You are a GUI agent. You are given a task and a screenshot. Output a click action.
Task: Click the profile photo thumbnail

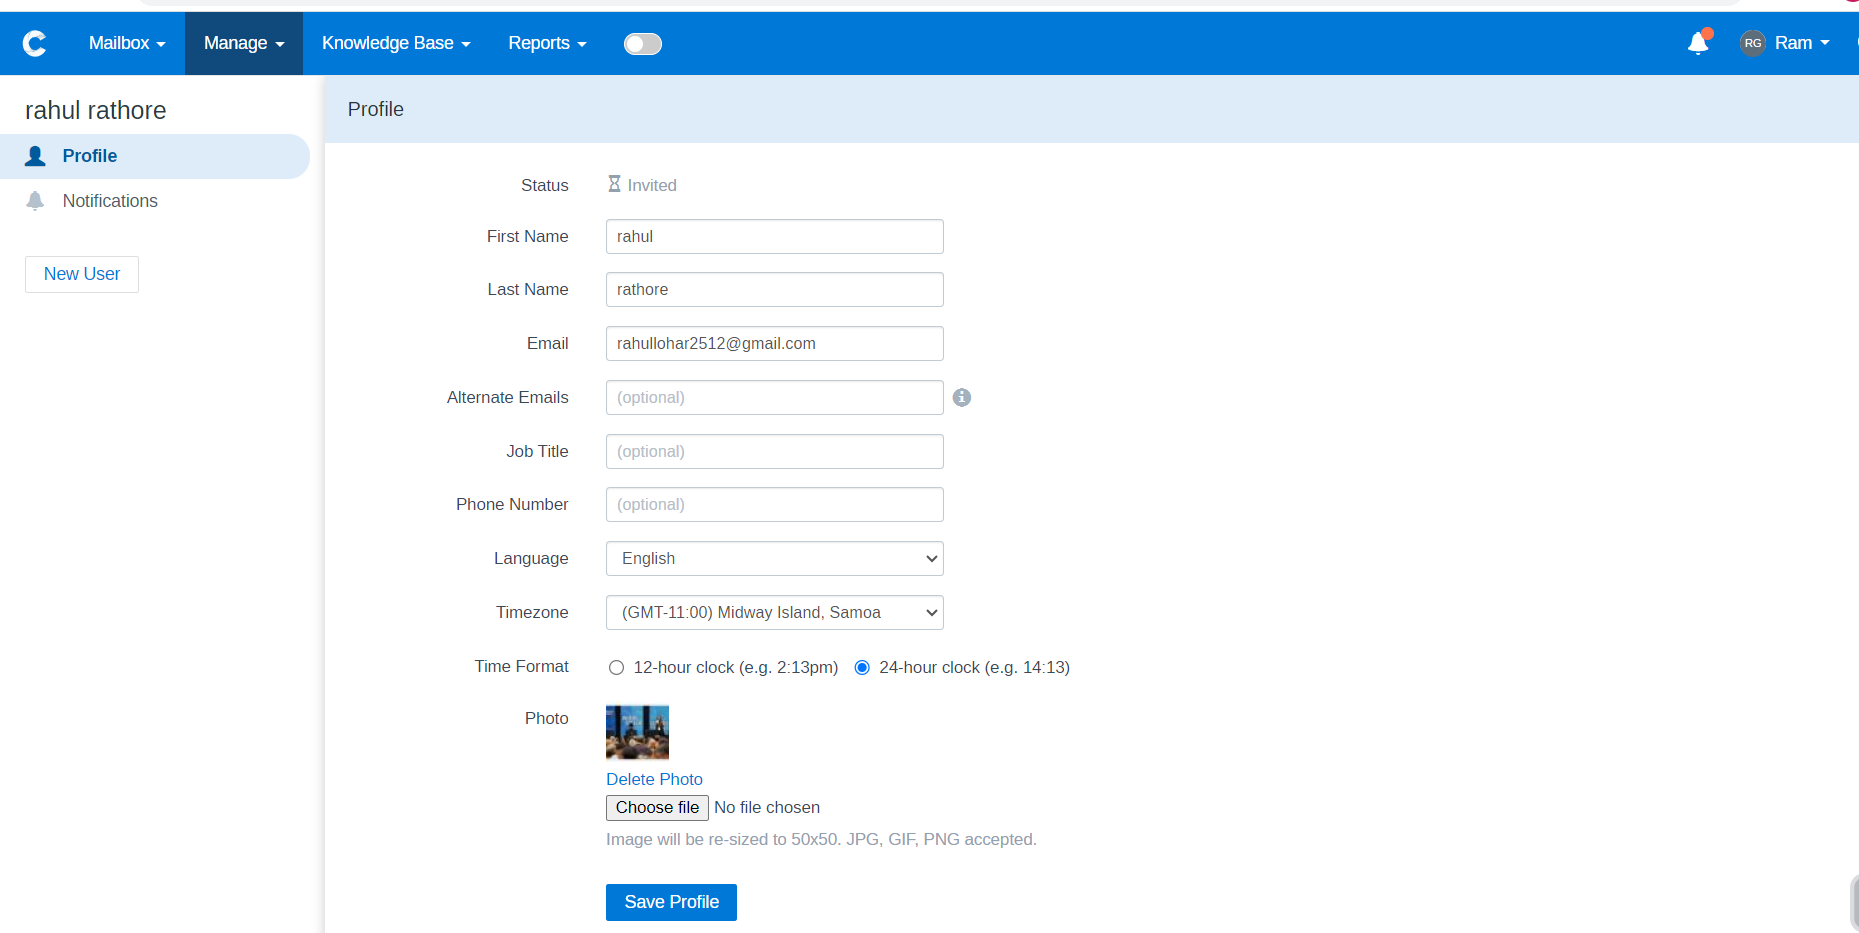636,731
